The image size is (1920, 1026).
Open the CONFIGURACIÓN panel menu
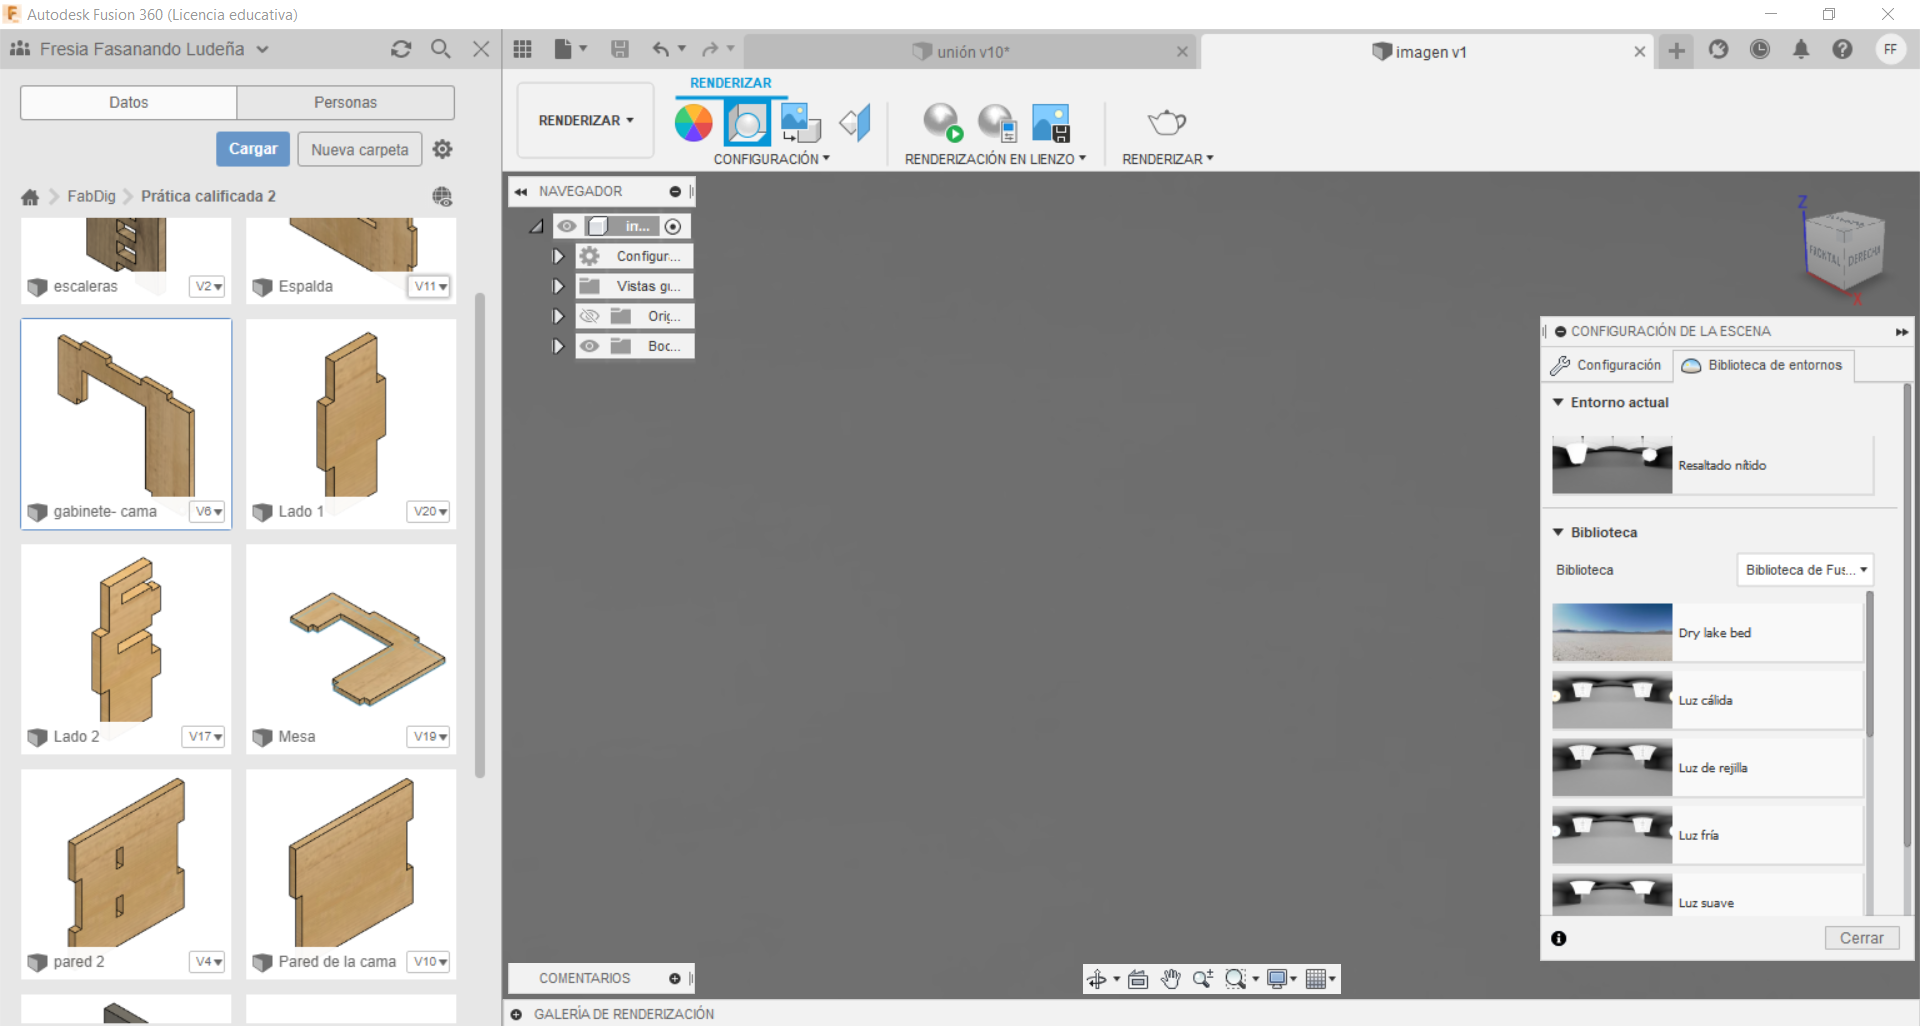pyautogui.click(x=772, y=159)
